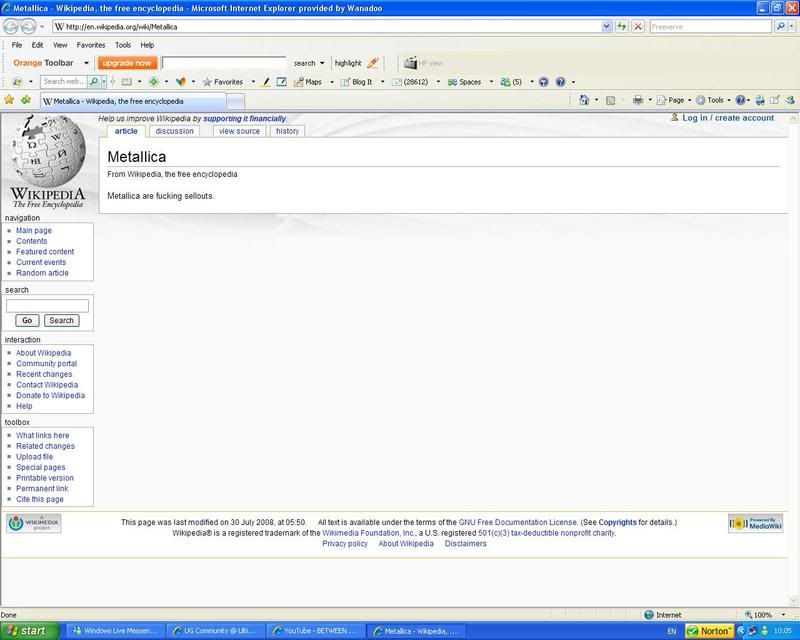The width and height of the screenshot is (800, 640).
Task: Click the highlight pencil icon on Orange Toolbar
Action: 373,63
